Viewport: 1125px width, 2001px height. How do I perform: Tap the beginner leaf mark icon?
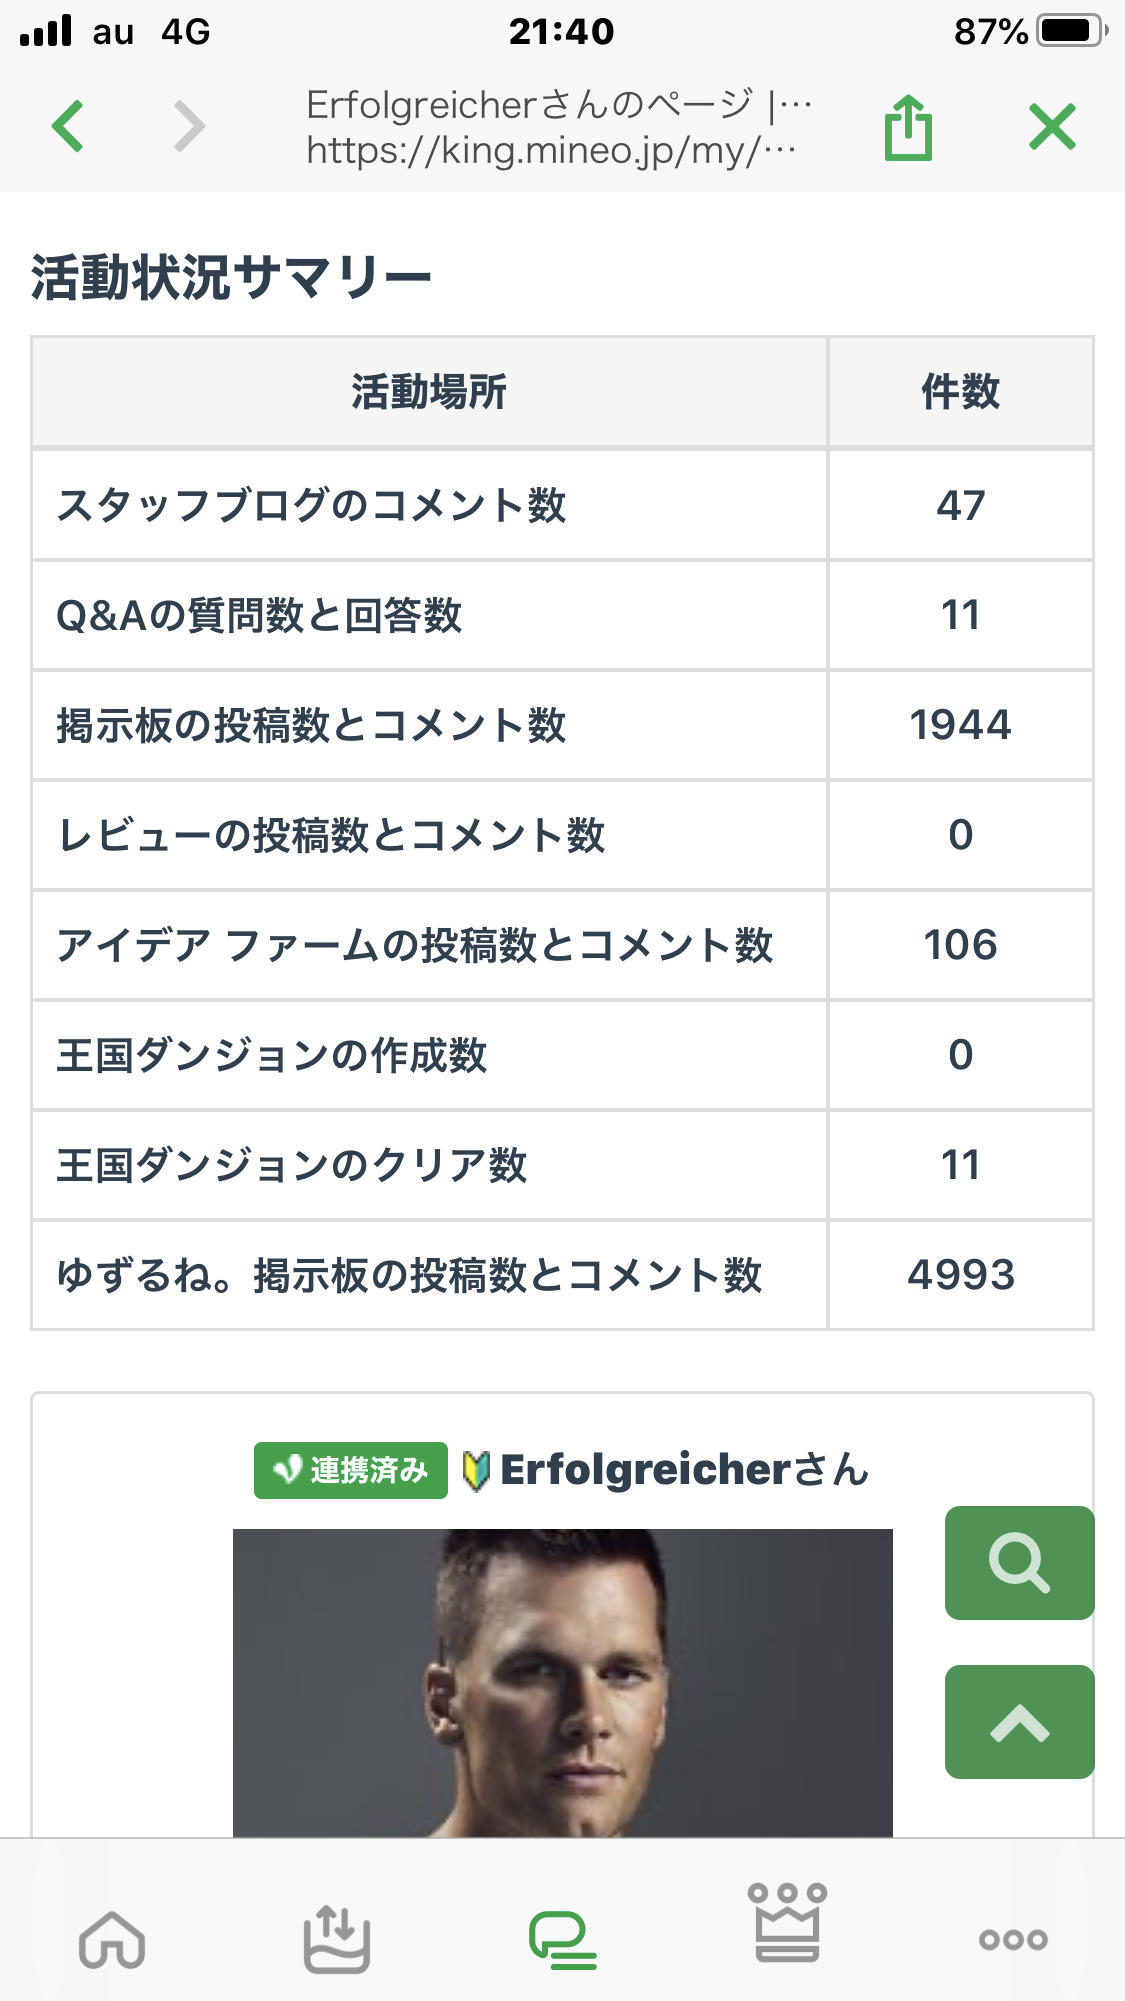click(x=476, y=1471)
